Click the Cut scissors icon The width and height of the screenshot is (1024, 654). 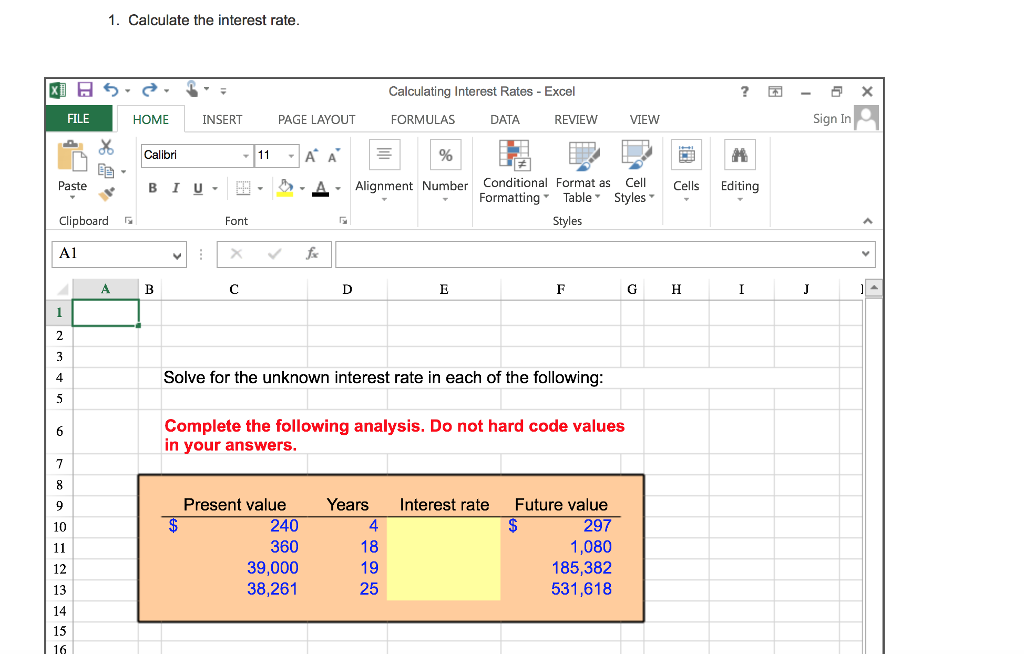[106, 147]
